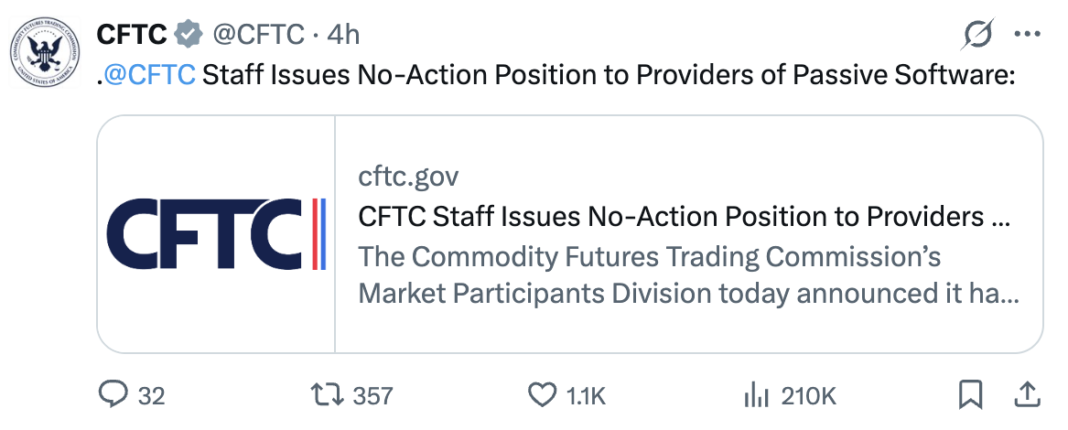Like the post with heart icon
The width and height of the screenshot is (1068, 430).
542,395
